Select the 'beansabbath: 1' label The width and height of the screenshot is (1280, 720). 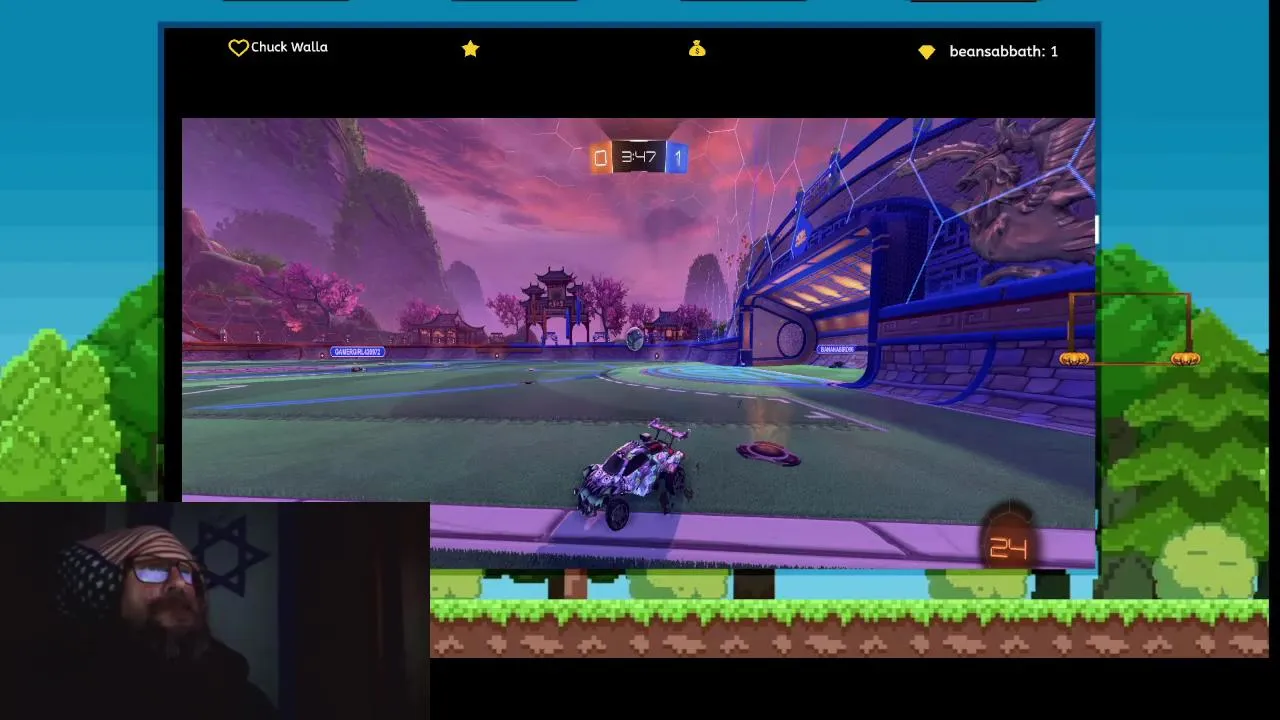[x=1003, y=51]
